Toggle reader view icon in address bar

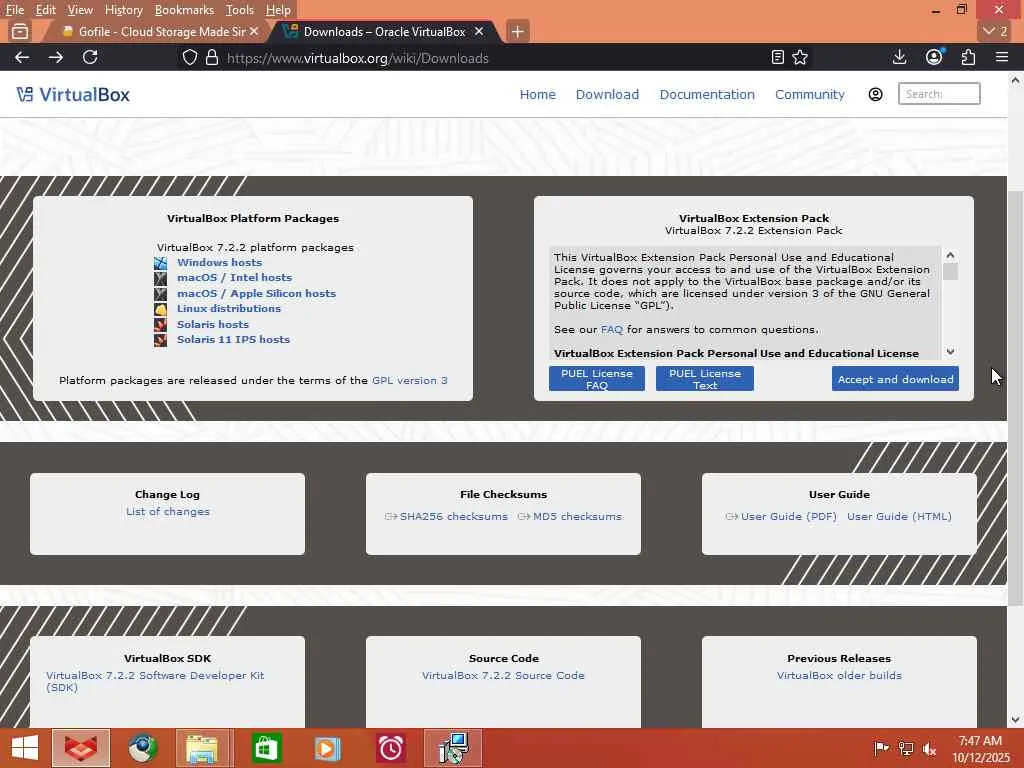777,57
